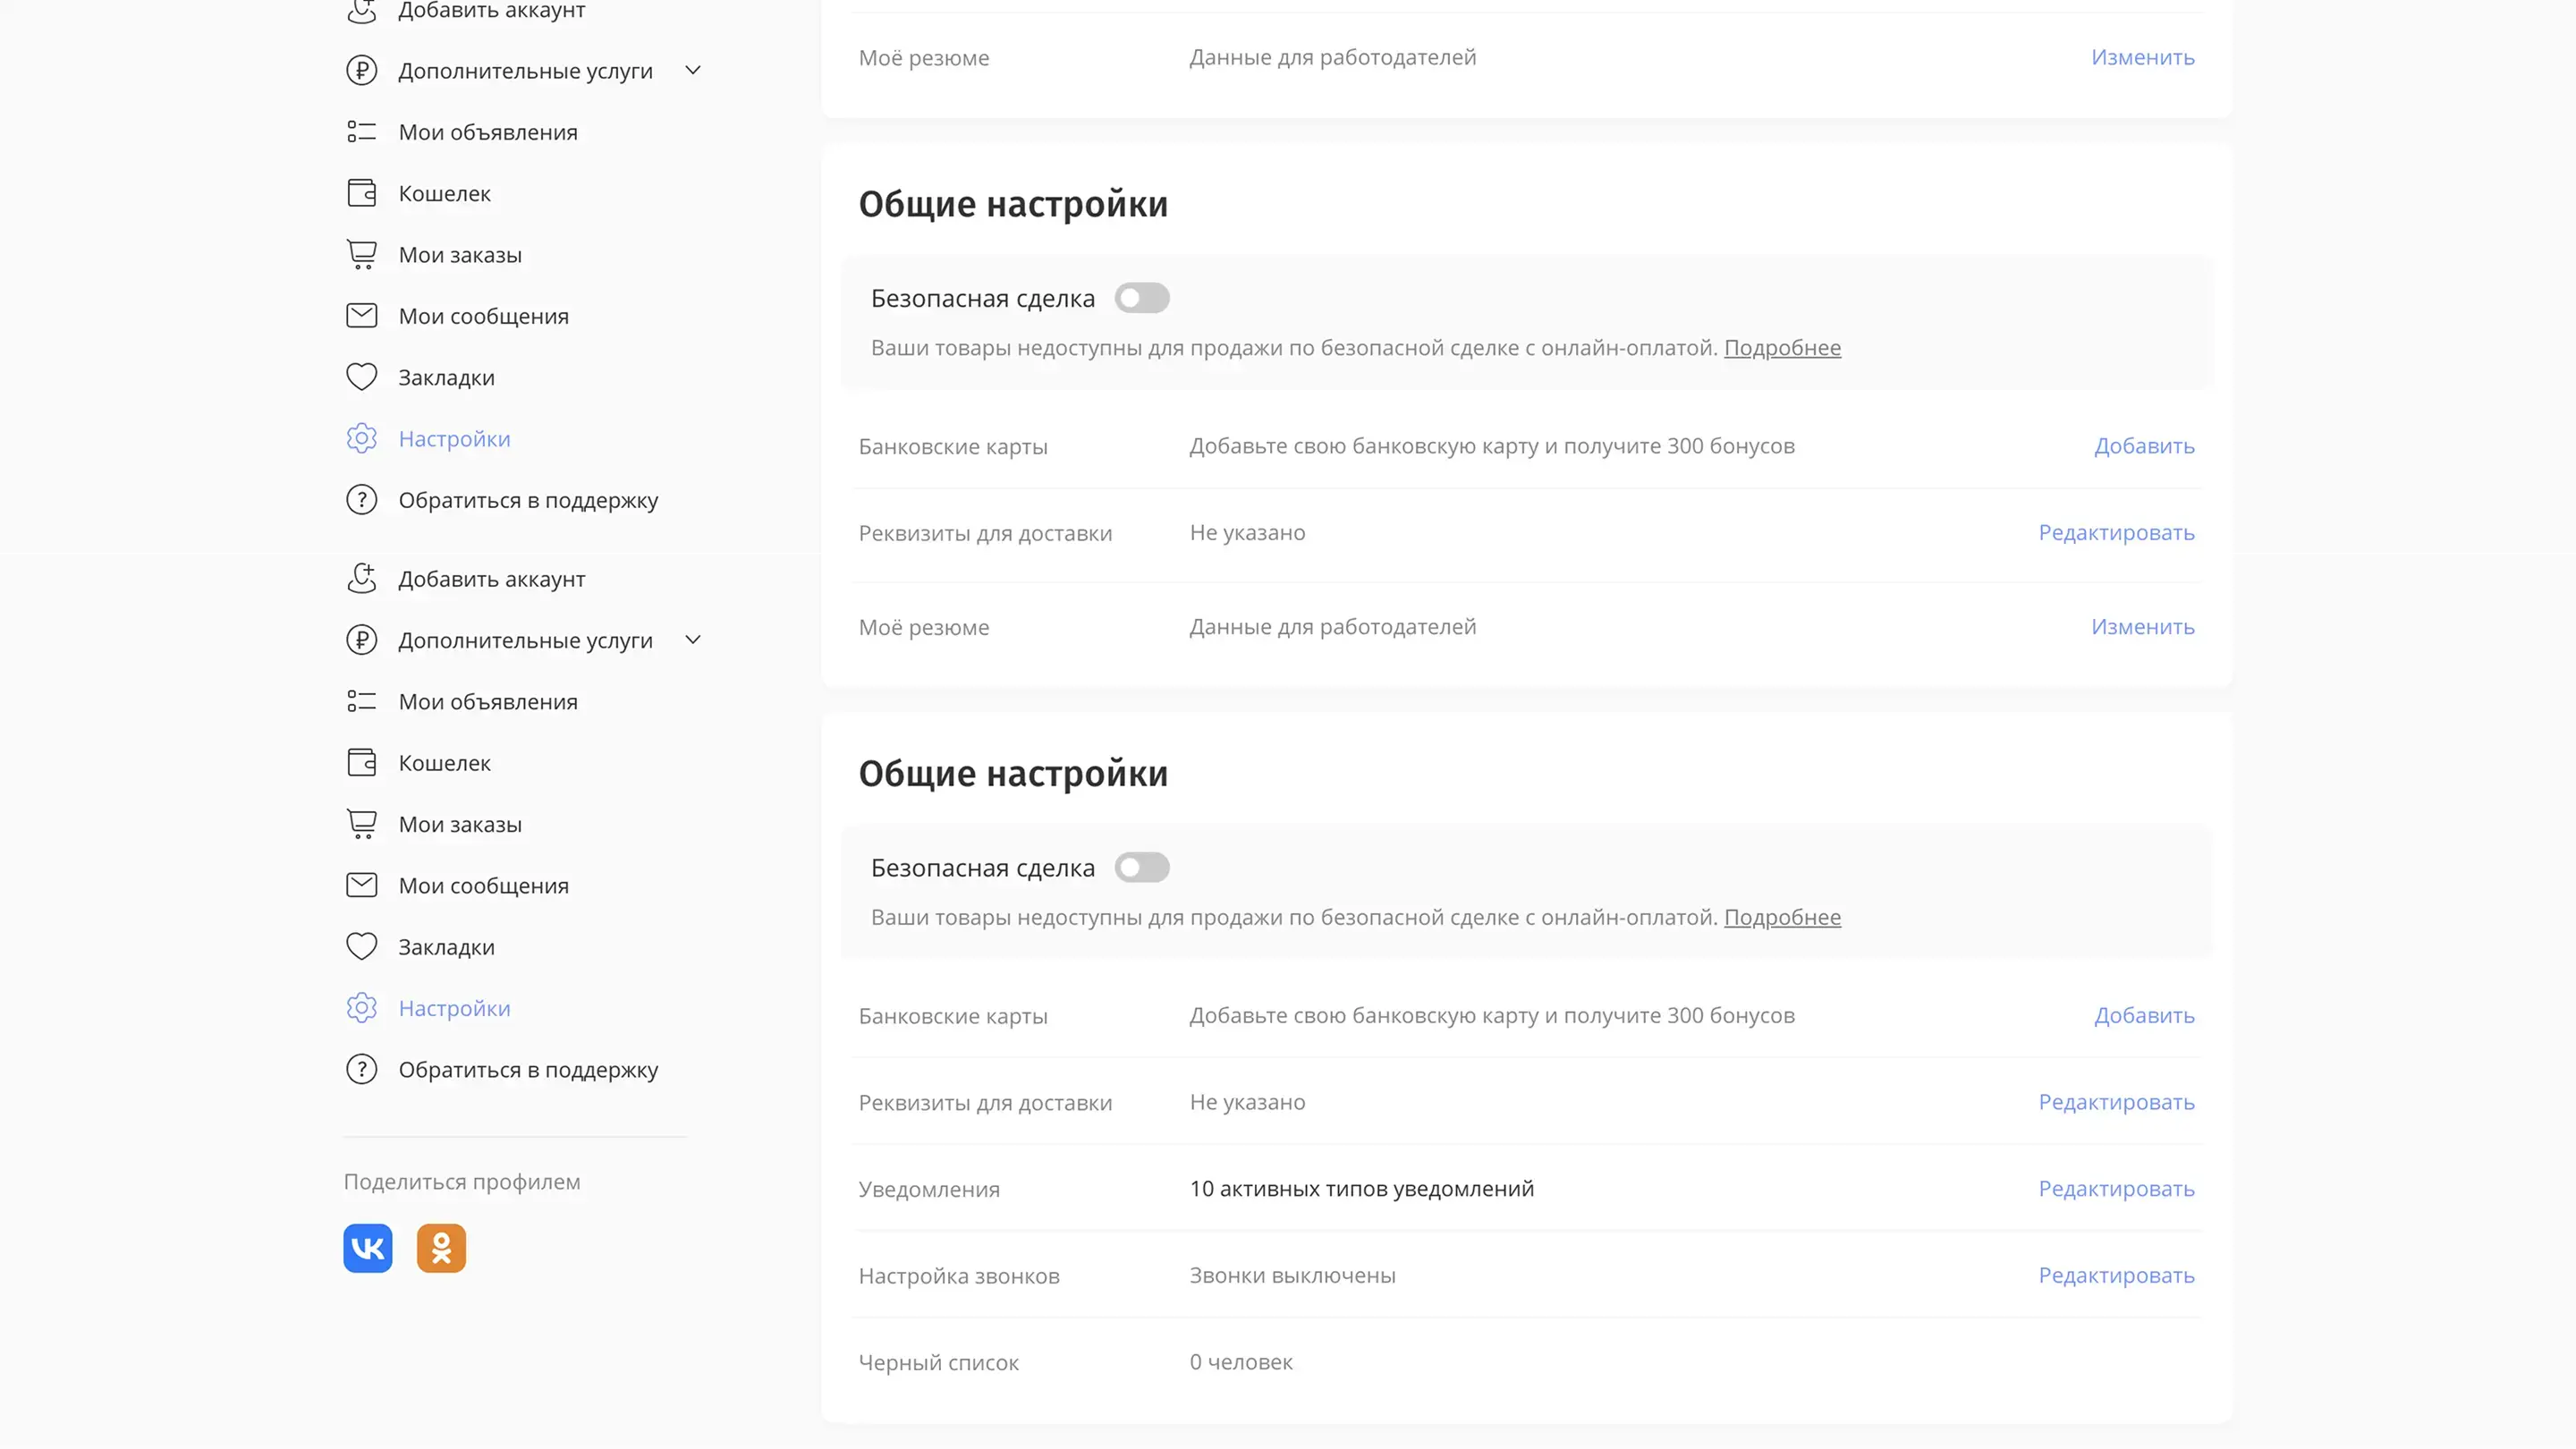2576x1449 pixels.
Task: Share profile via the VK icon
Action: (x=367, y=1248)
